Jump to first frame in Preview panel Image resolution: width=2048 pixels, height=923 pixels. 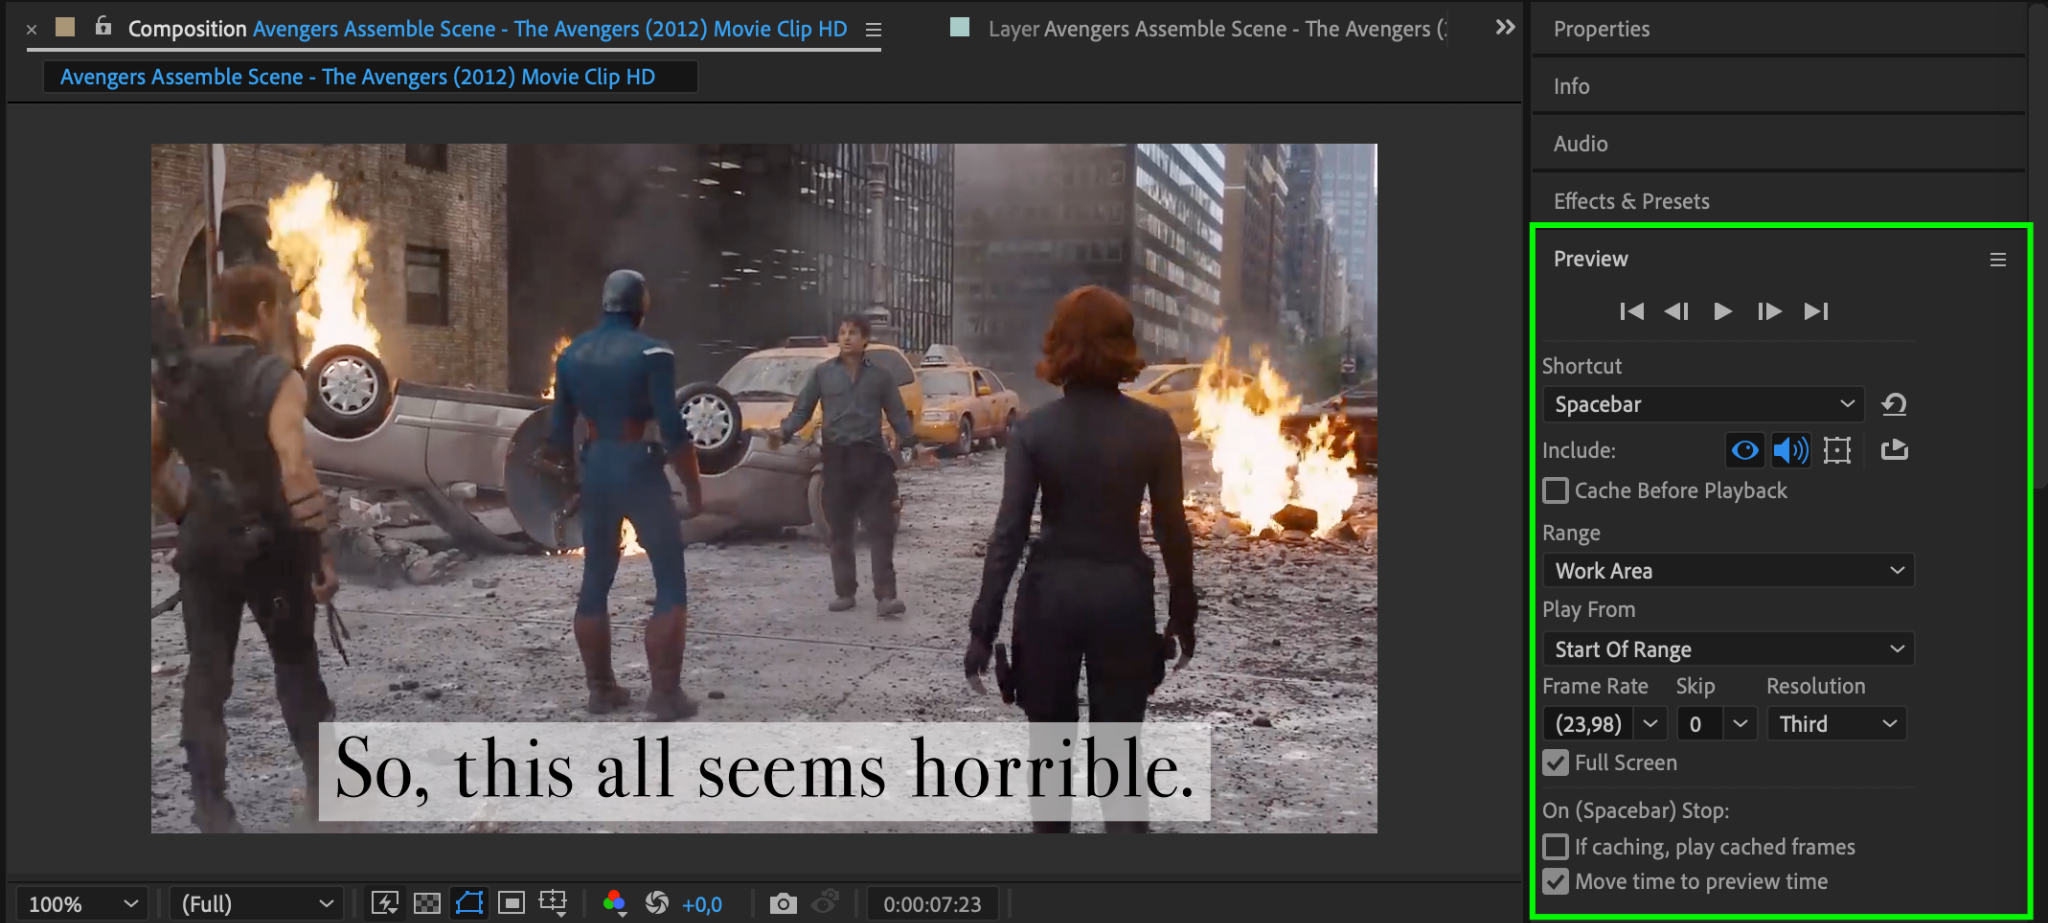click(1631, 312)
